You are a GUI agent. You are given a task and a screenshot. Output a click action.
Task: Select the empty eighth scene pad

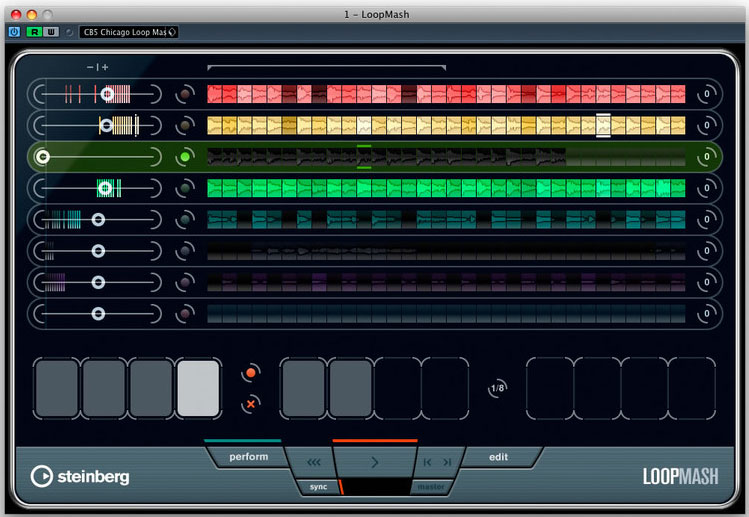pyautogui.click(x=444, y=388)
